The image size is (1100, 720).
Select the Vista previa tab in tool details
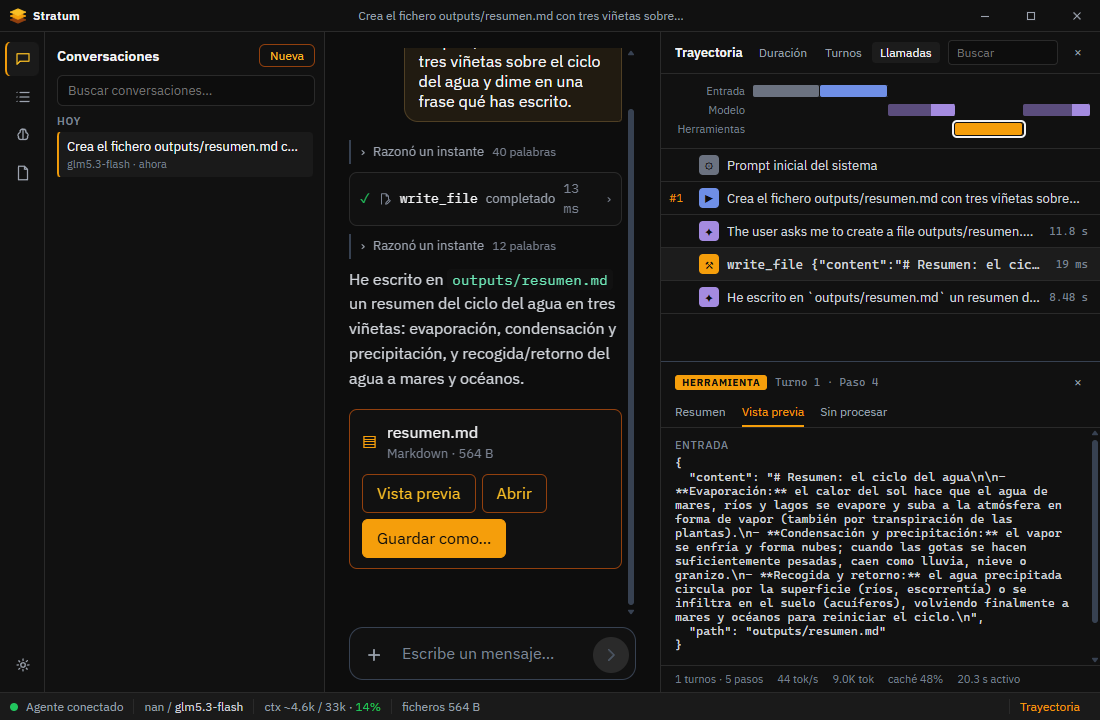point(773,412)
